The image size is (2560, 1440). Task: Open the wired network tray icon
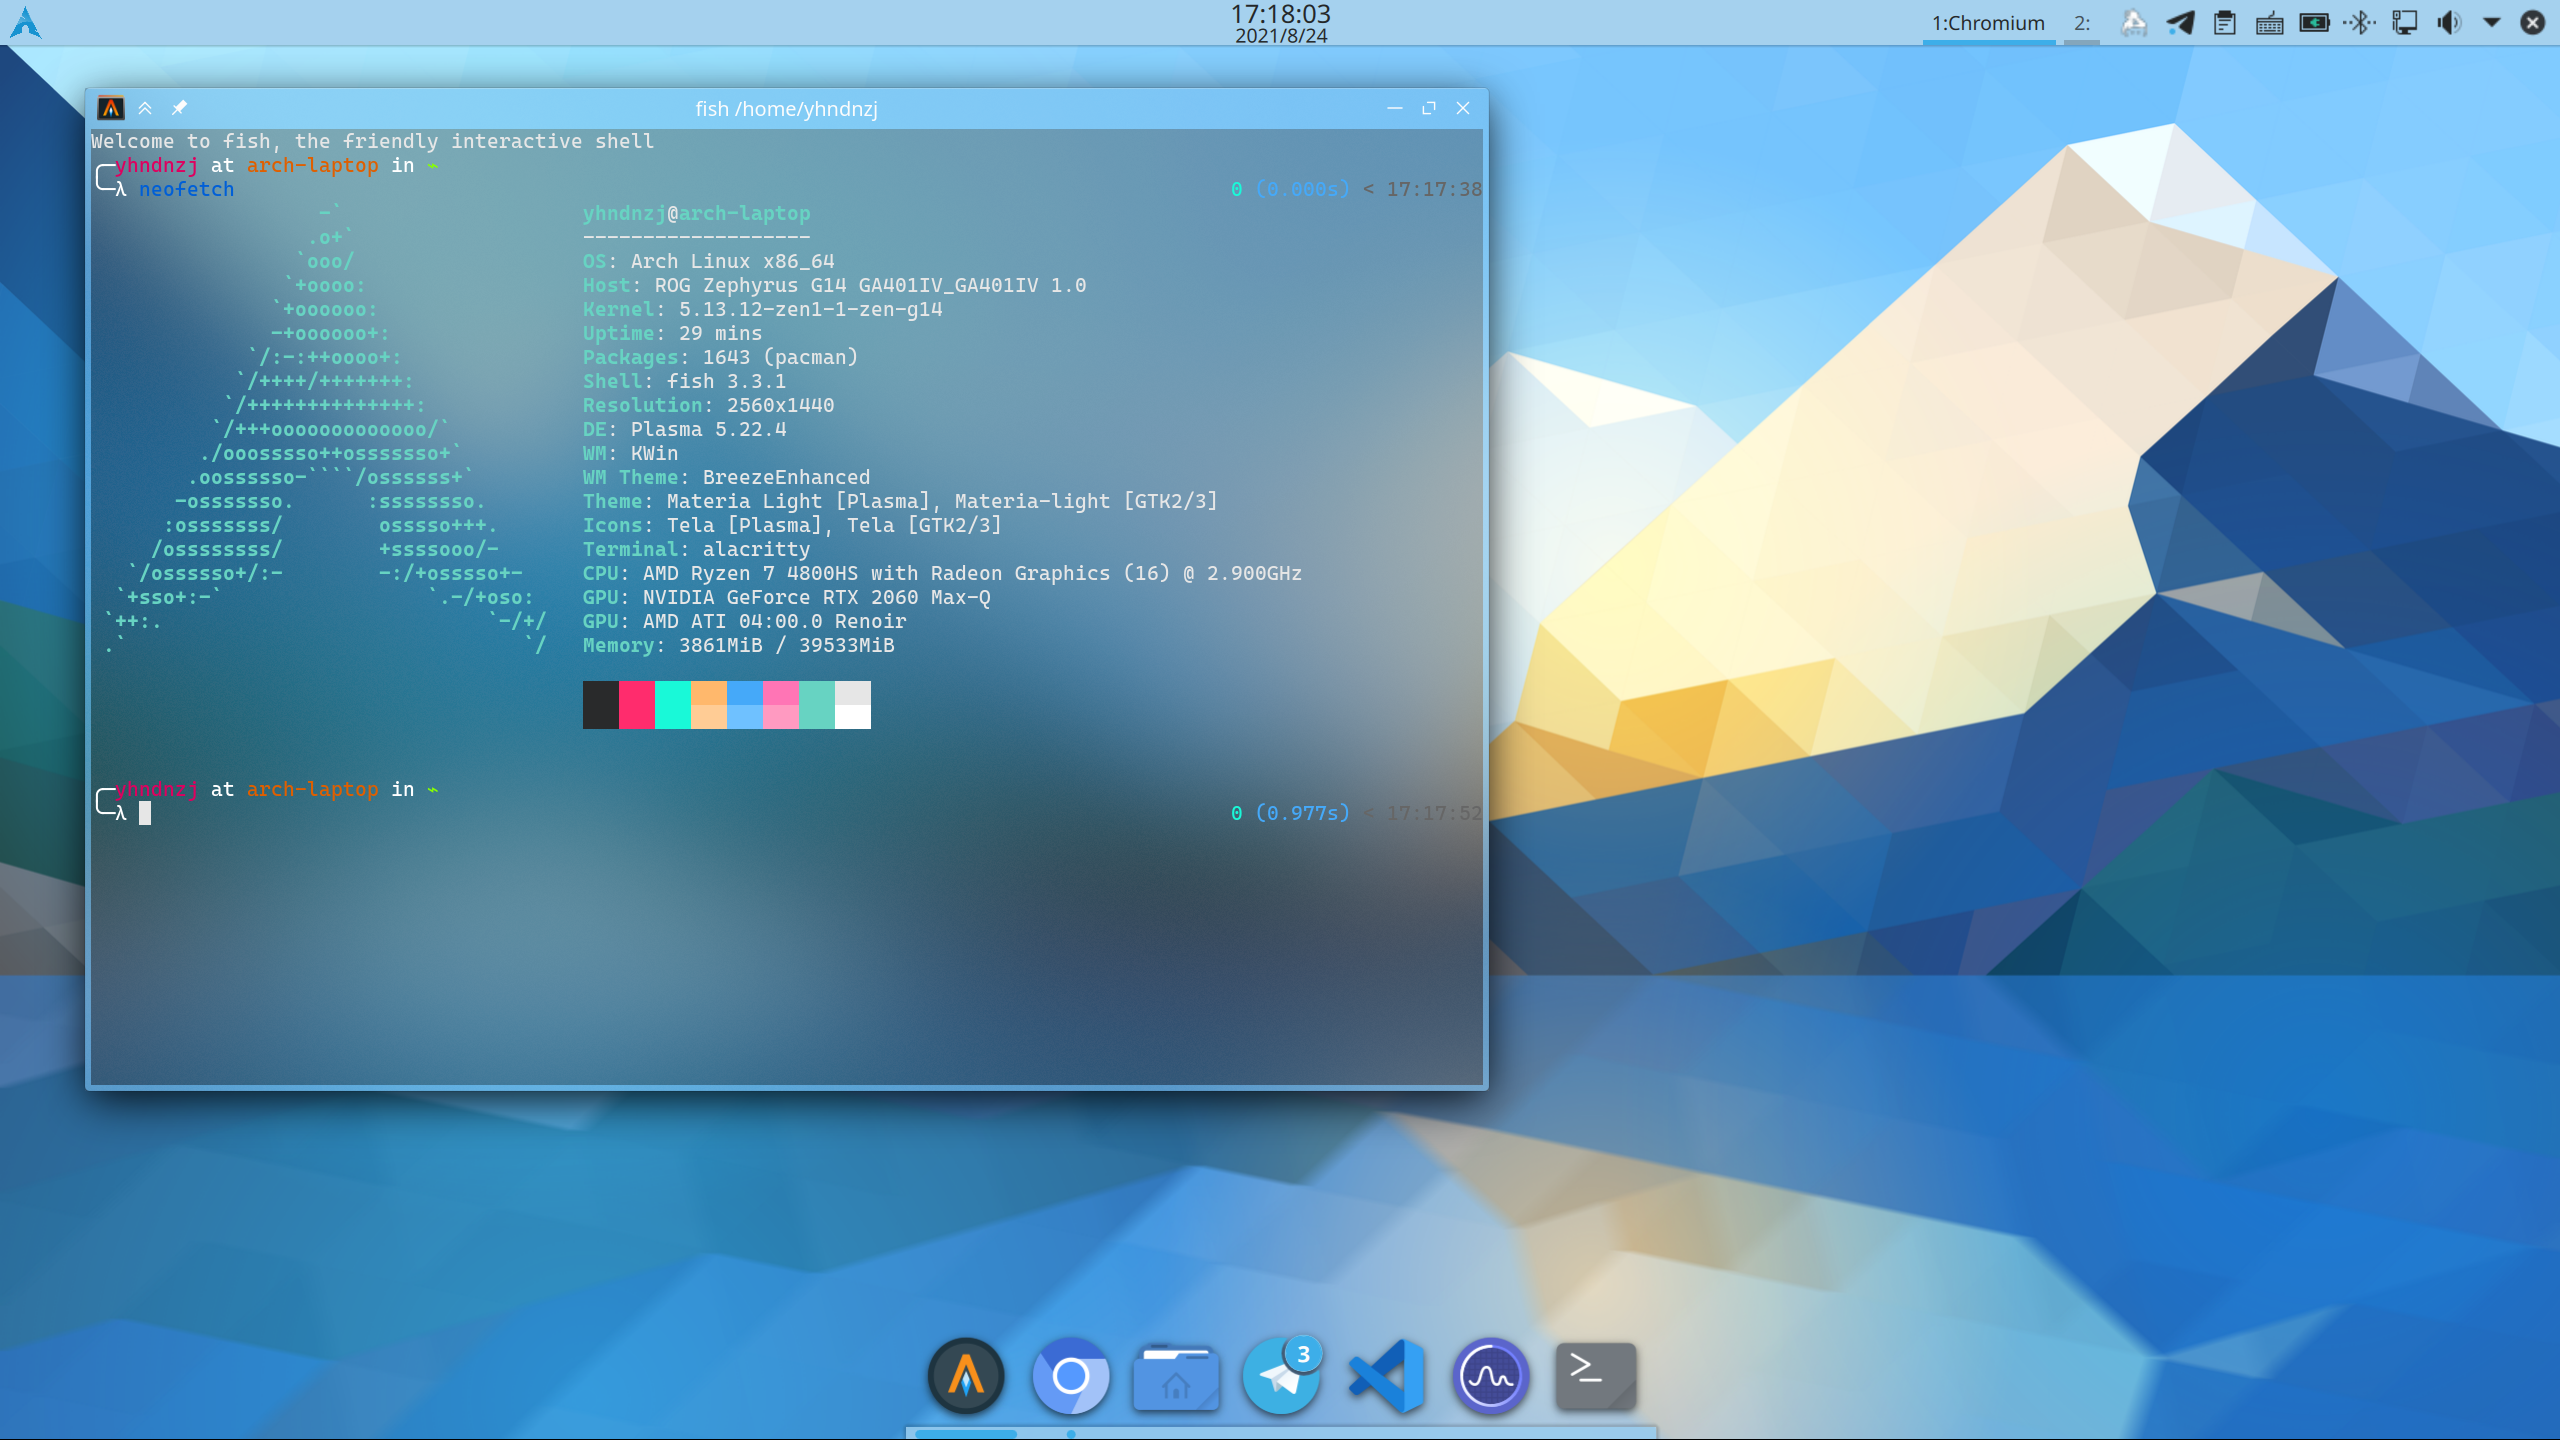pos(2405,22)
